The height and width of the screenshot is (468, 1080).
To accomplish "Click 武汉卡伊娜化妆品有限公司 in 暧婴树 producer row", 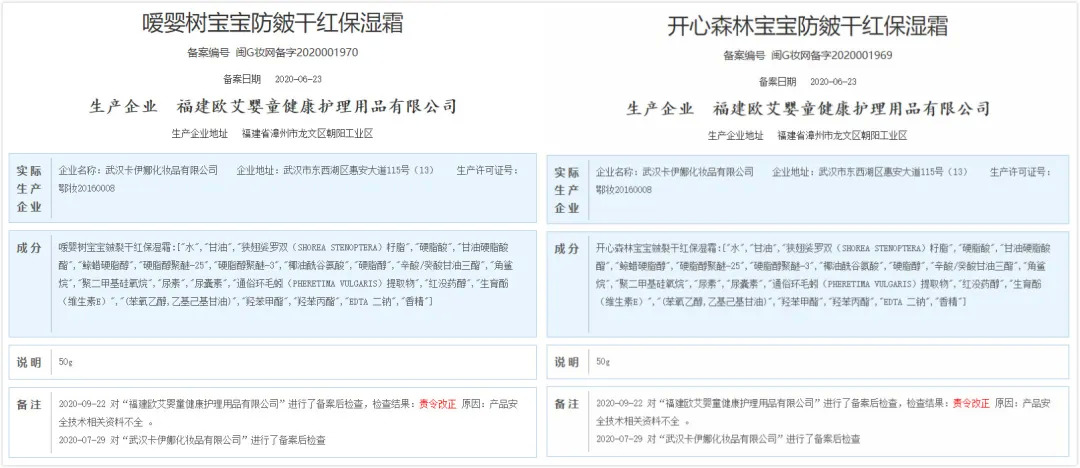I will coord(160,170).
